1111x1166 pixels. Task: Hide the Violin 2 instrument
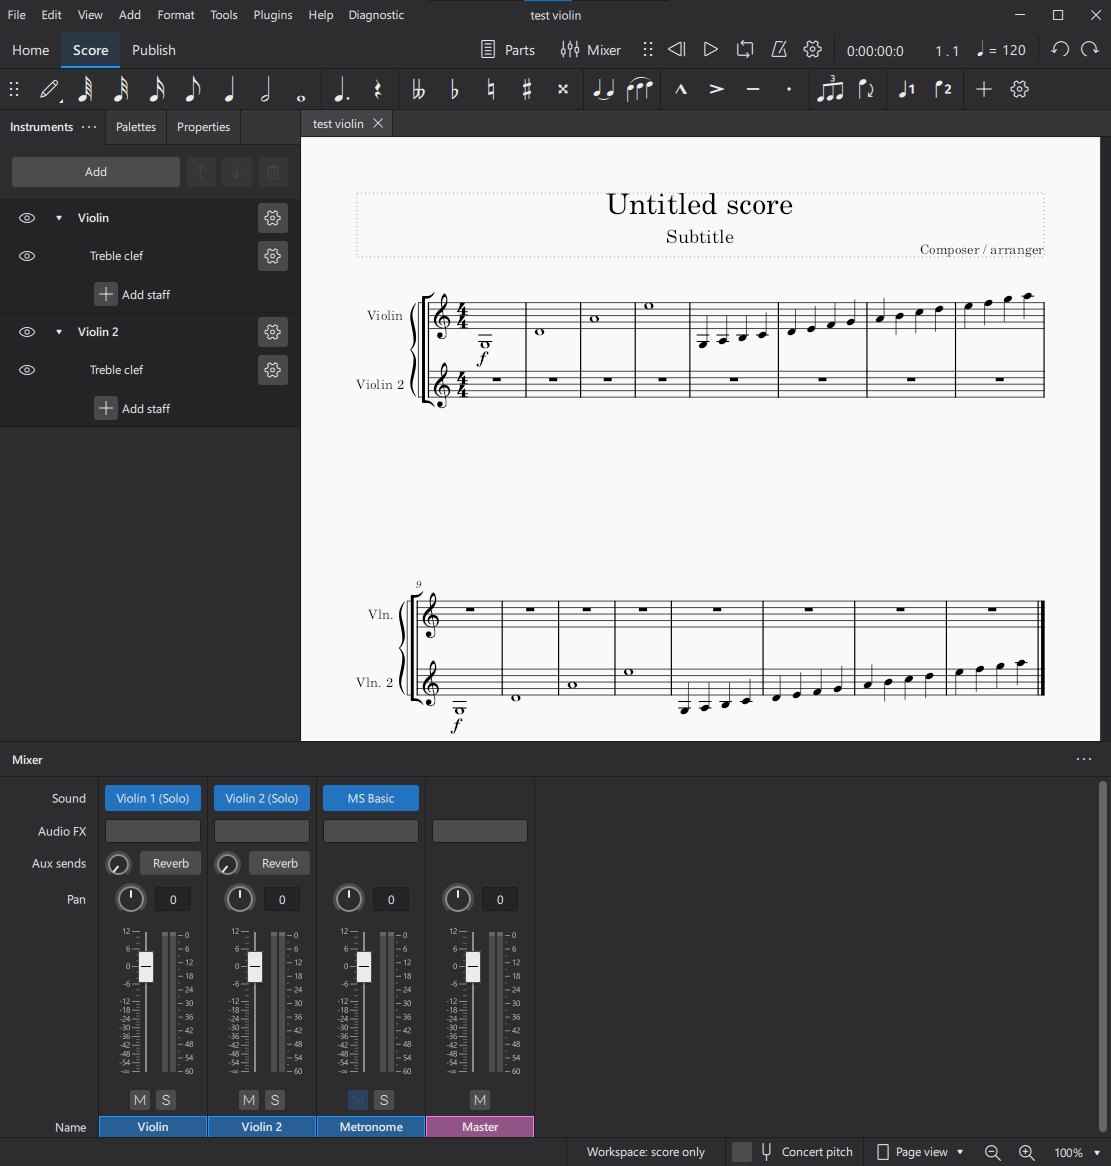[x=26, y=331]
